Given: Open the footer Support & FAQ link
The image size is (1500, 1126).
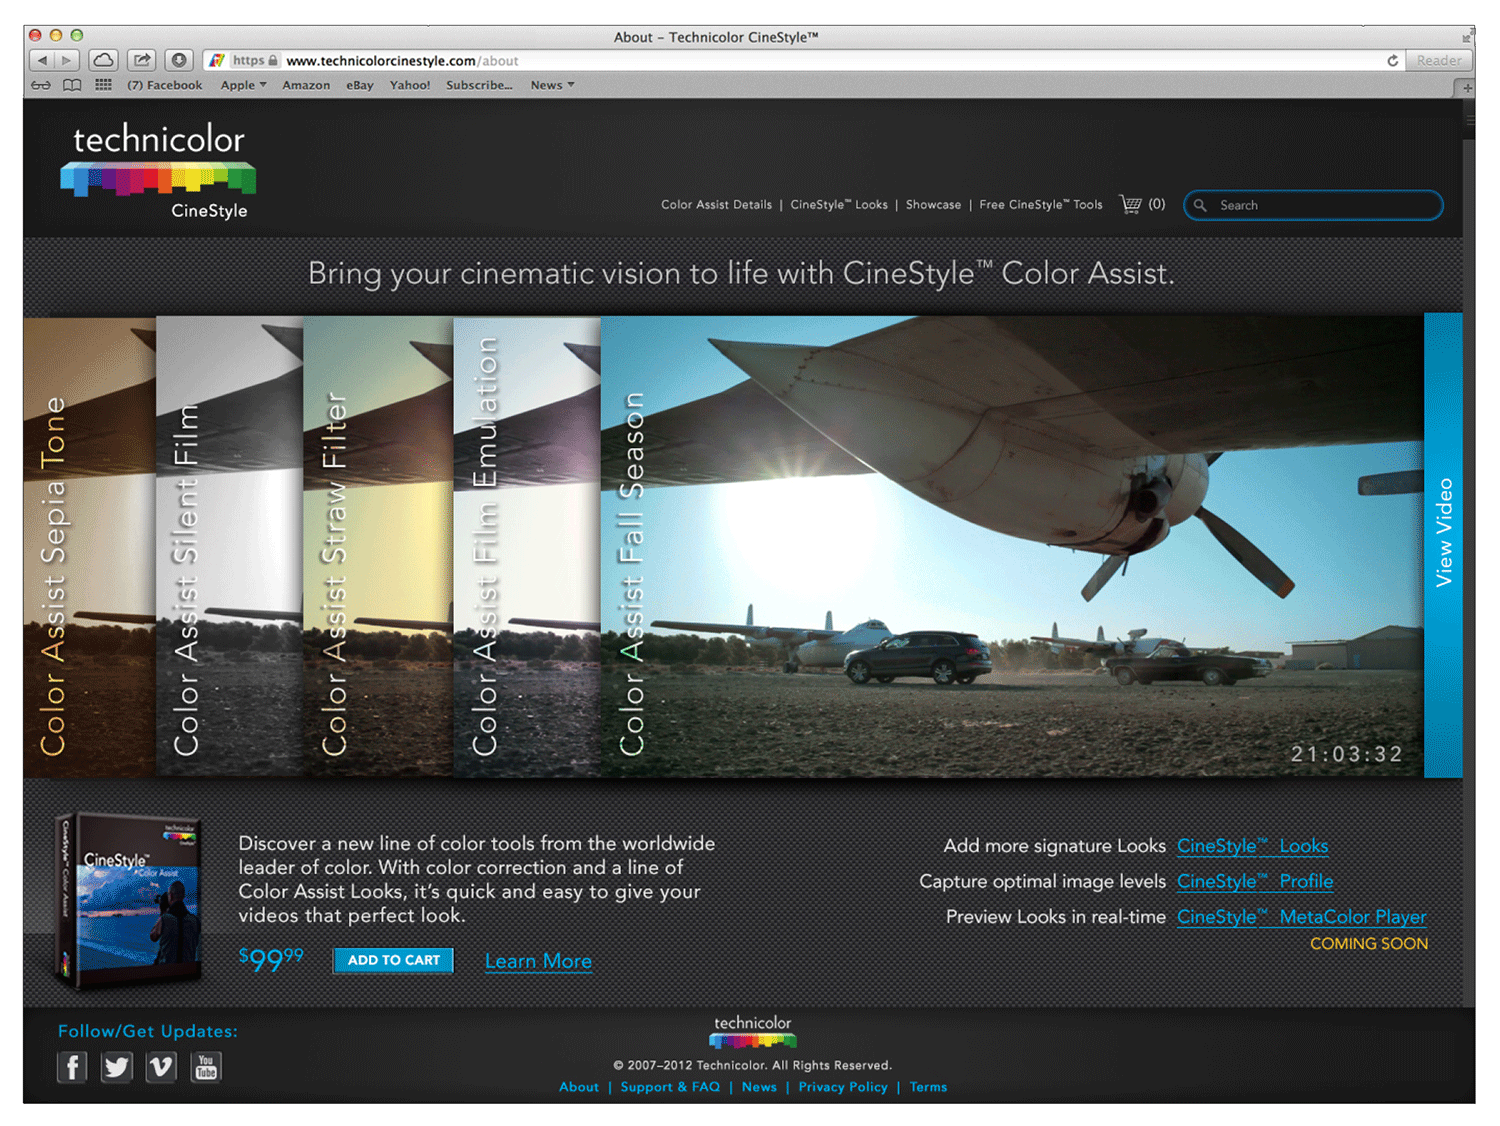Looking at the screenshot, I should [x=670, y=1087].
